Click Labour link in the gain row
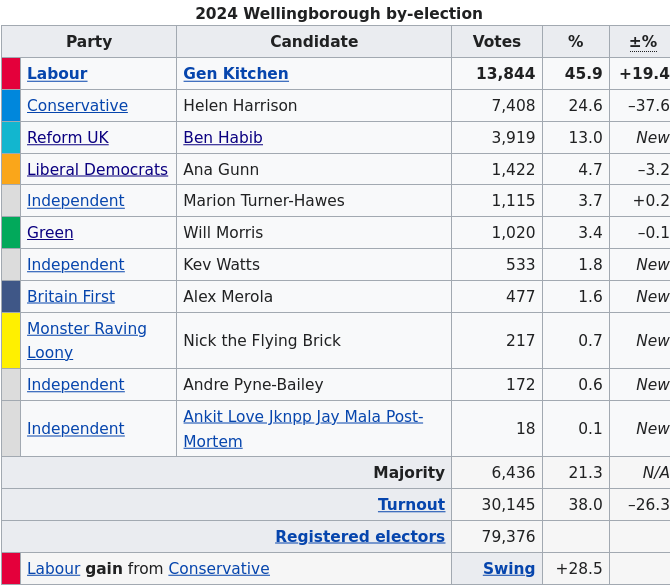Viewport: 670px width, 585px height. click(53, 569)
